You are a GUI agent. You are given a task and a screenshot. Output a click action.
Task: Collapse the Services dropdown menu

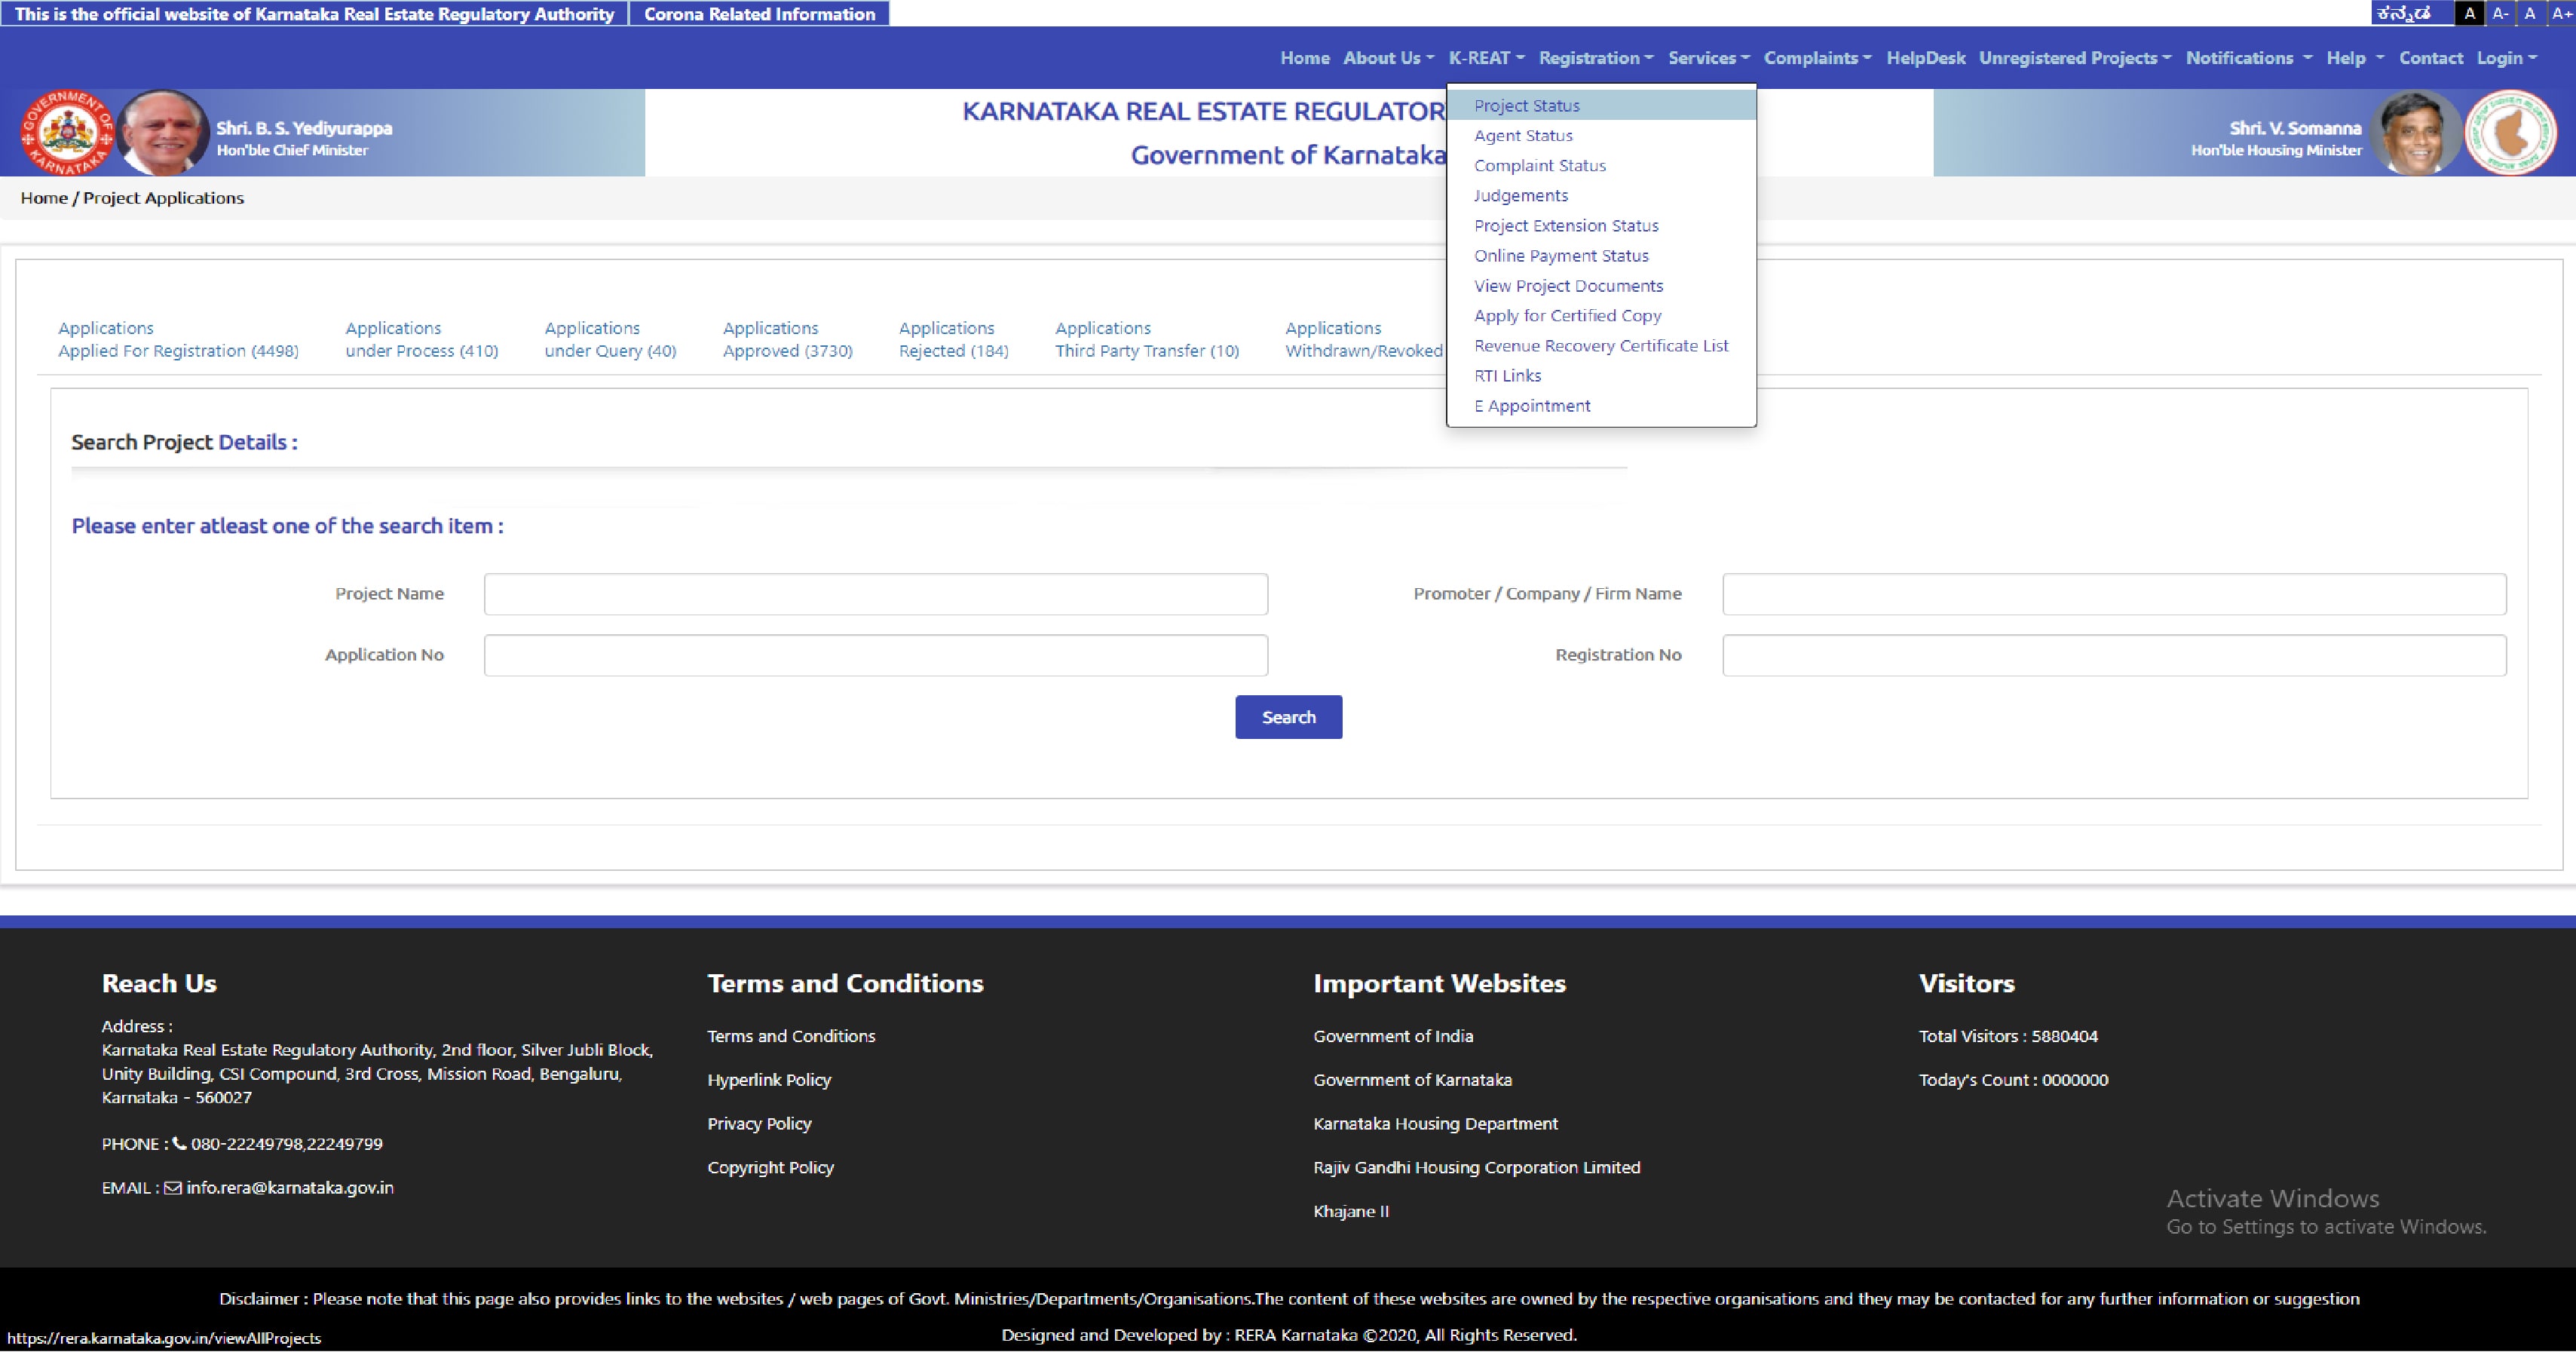(1709, 58)
